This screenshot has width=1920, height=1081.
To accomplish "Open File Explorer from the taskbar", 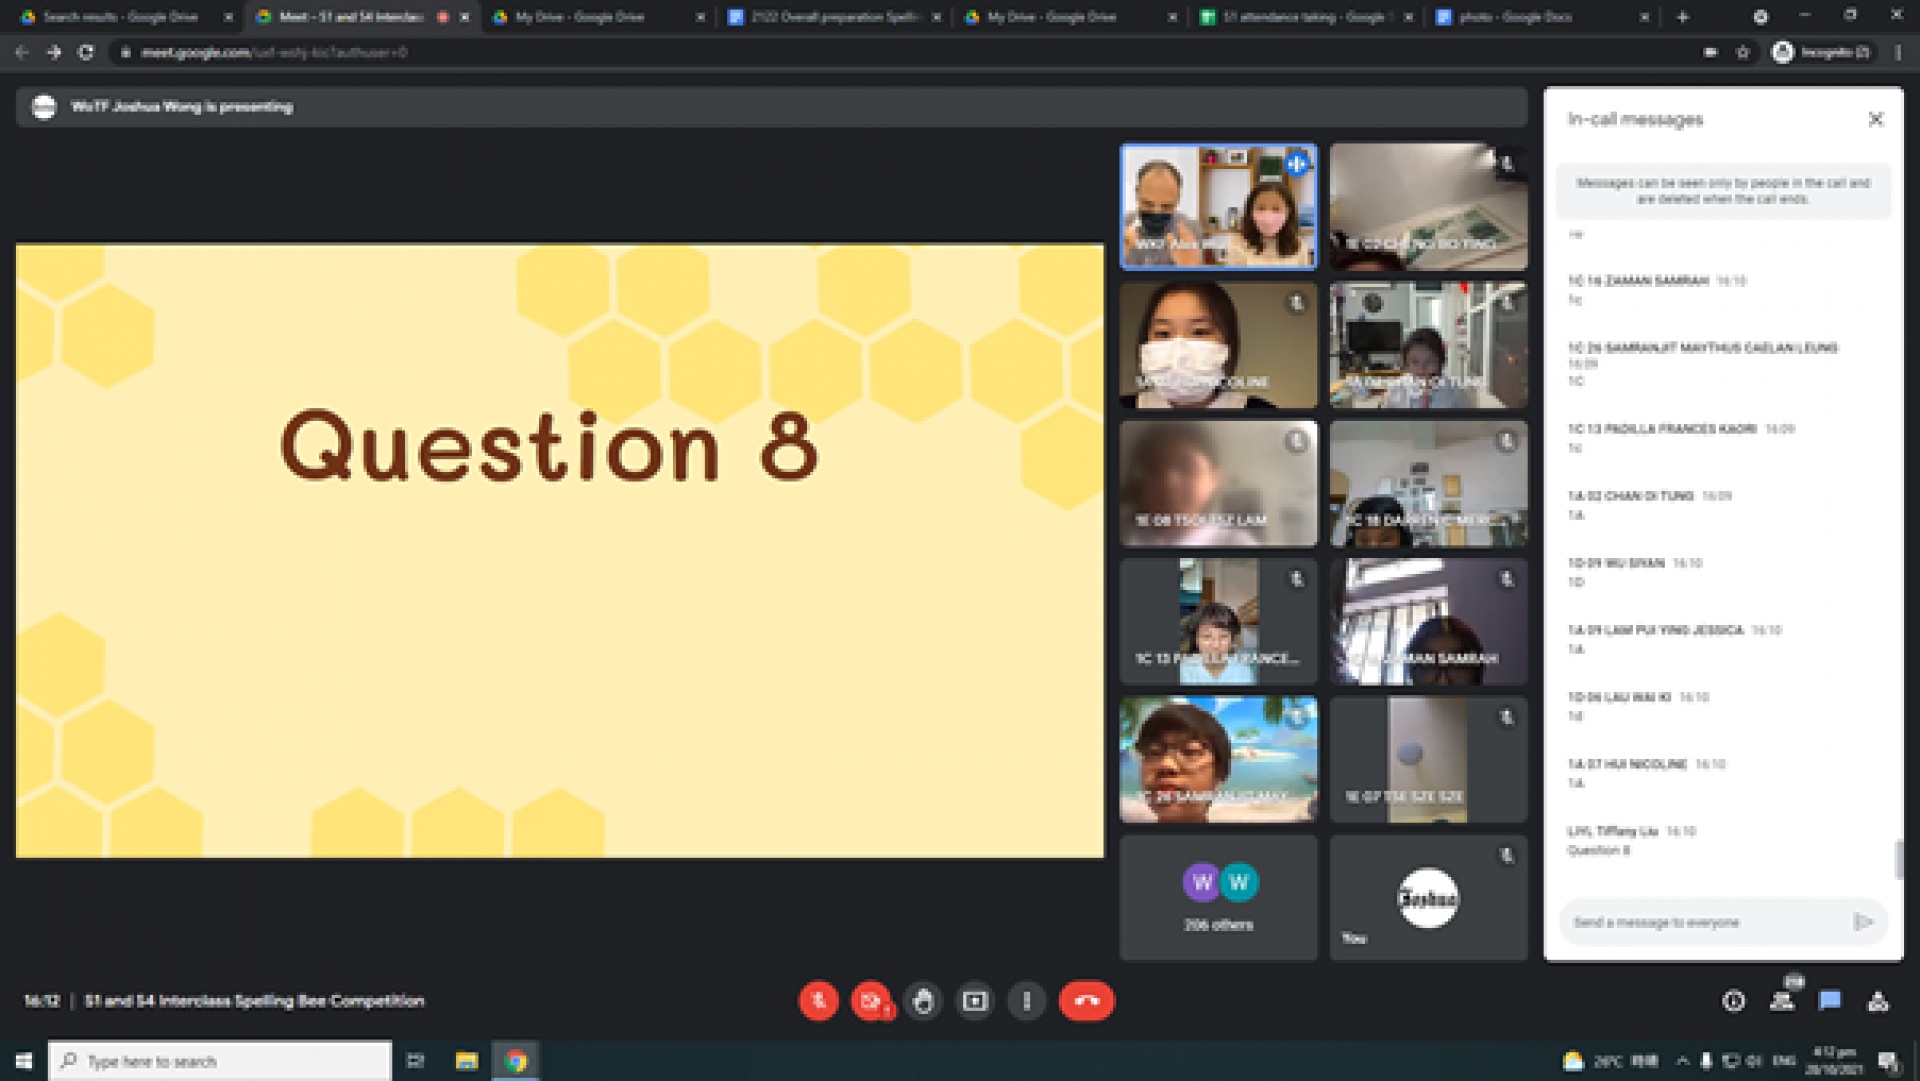I will pyautogui.click(x=466, y=1061).
